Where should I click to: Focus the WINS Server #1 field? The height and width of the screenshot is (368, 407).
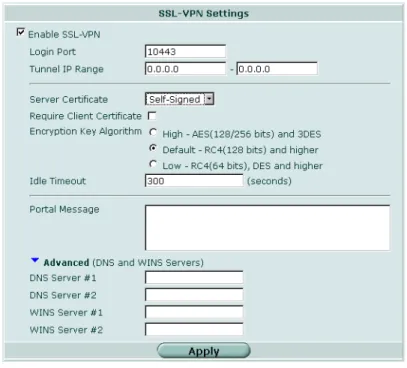(194, 312)
